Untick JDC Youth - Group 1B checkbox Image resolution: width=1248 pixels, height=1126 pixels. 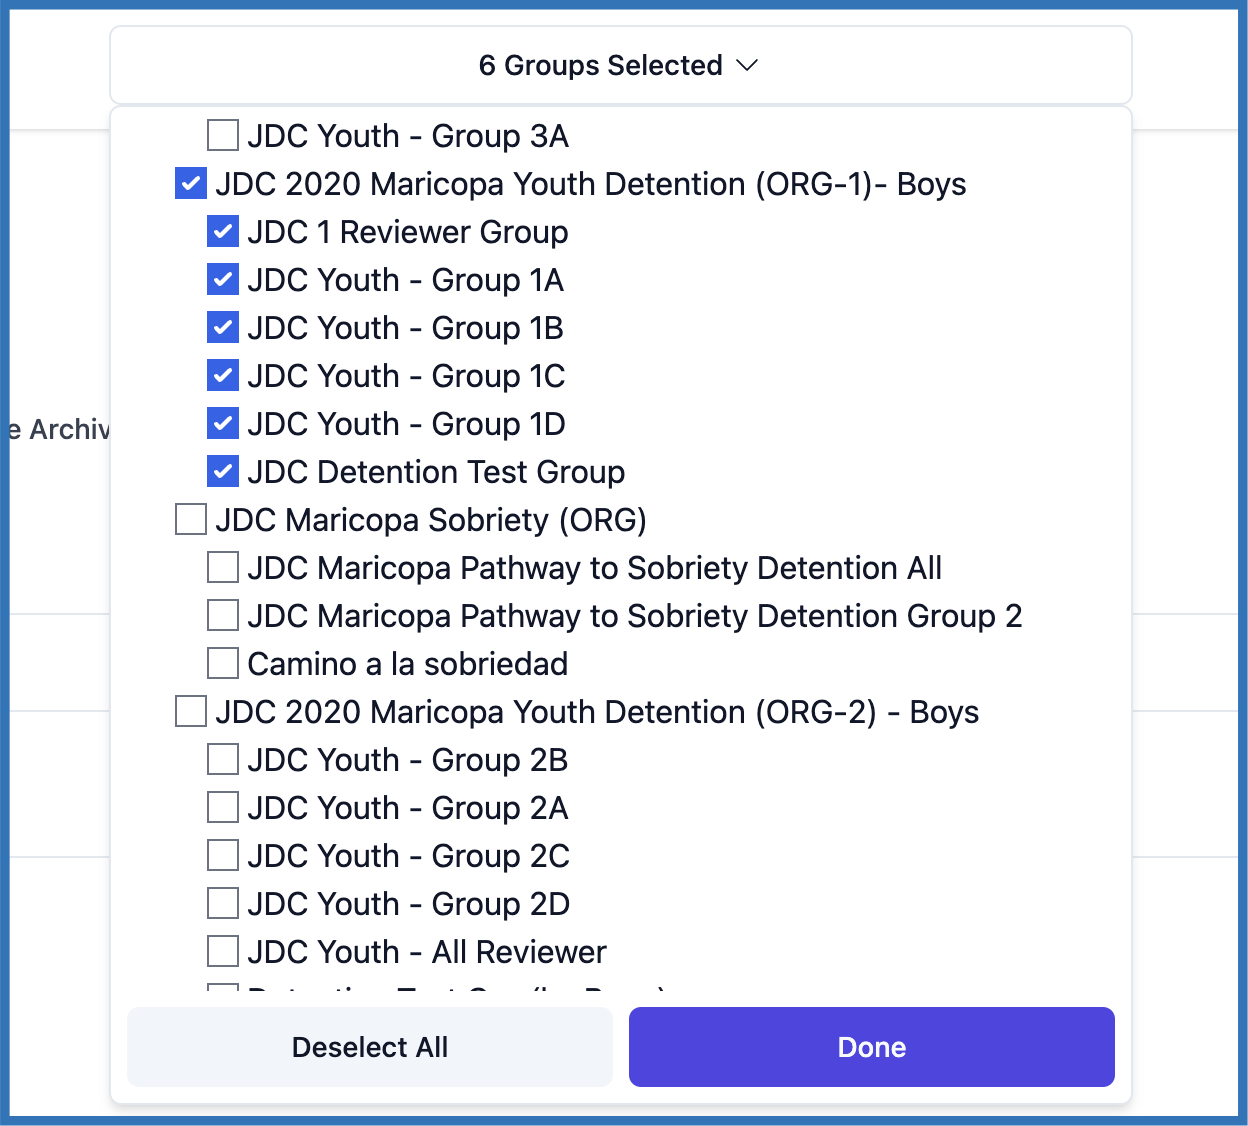tap(223, 327)
